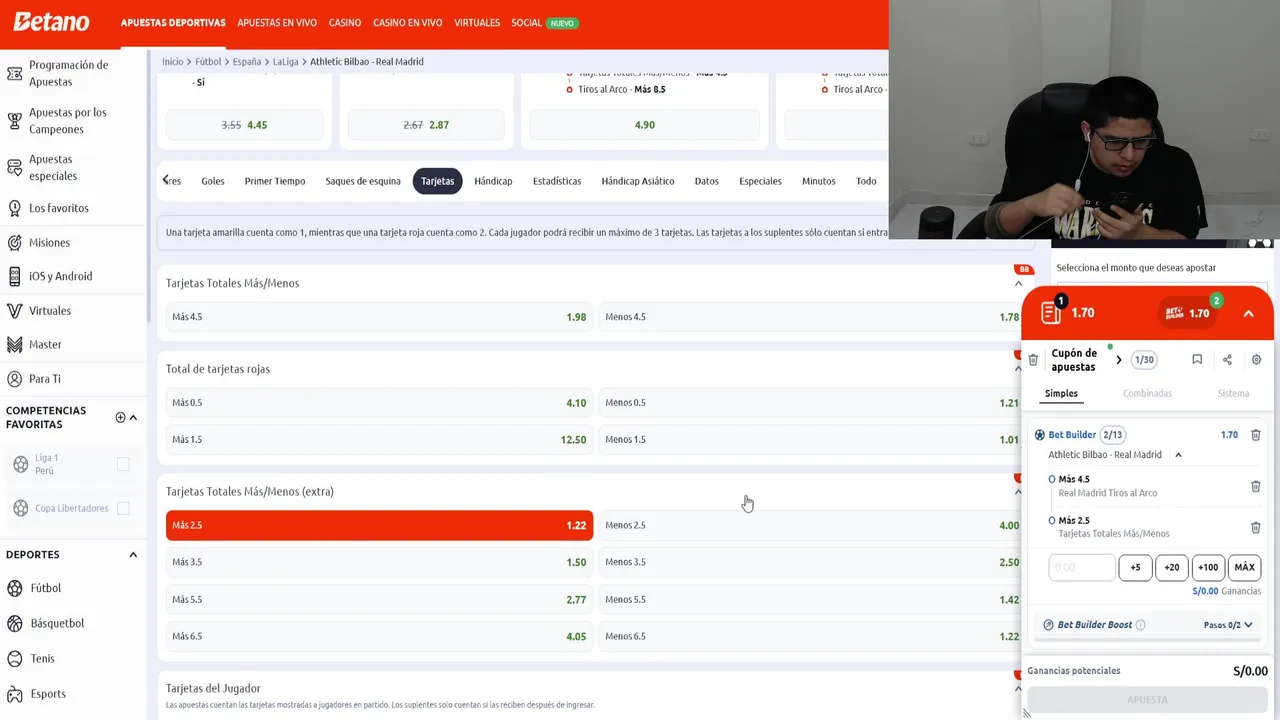Screen dimensions: 1280x720
Task: Switch to Hándicap Asiático tab
Action: [x=638, y=181]
